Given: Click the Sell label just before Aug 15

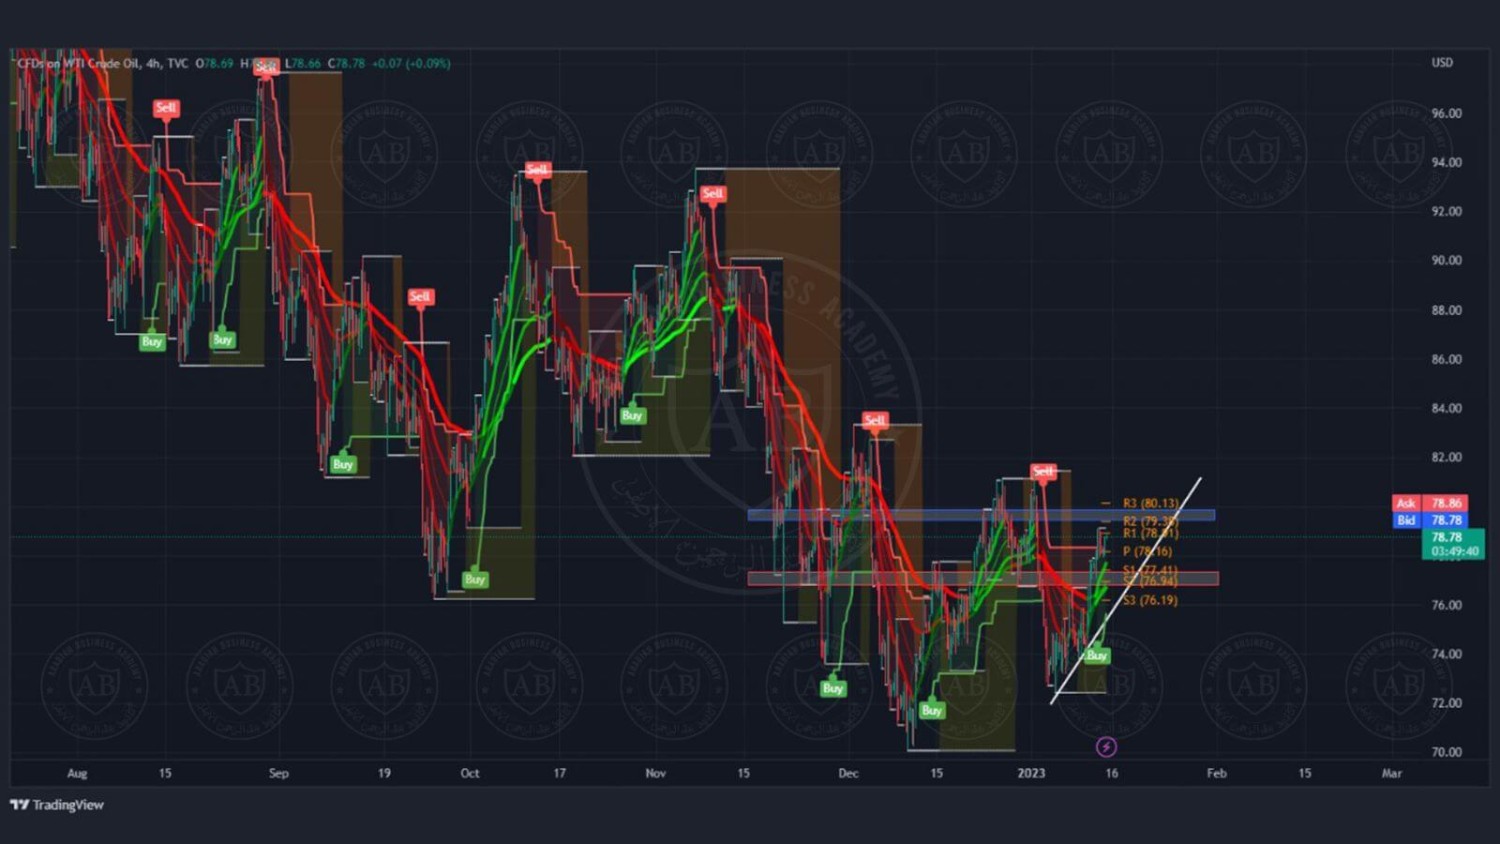Looking at the screenshot, I should tap(166, 108).
